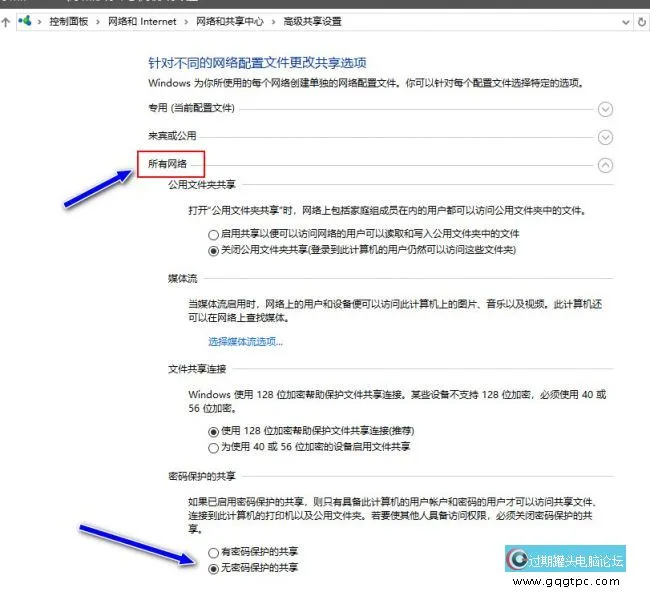This screenshot has height=600, width=650.
Task: Open the address bar history dropdown arrow
Action: 625,20
